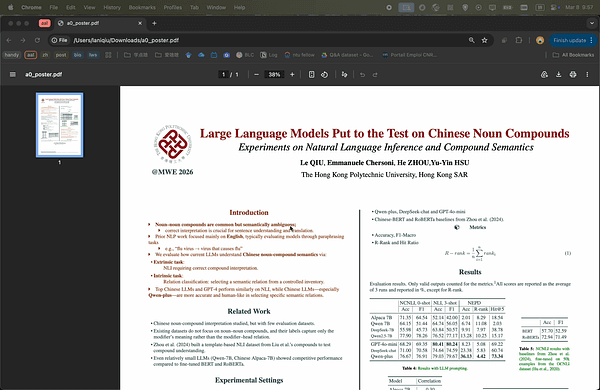The height and width of the screenshot is (390, 600).
Task: Open the PDF sidebar menu toggle
Action: click(13, 75)
